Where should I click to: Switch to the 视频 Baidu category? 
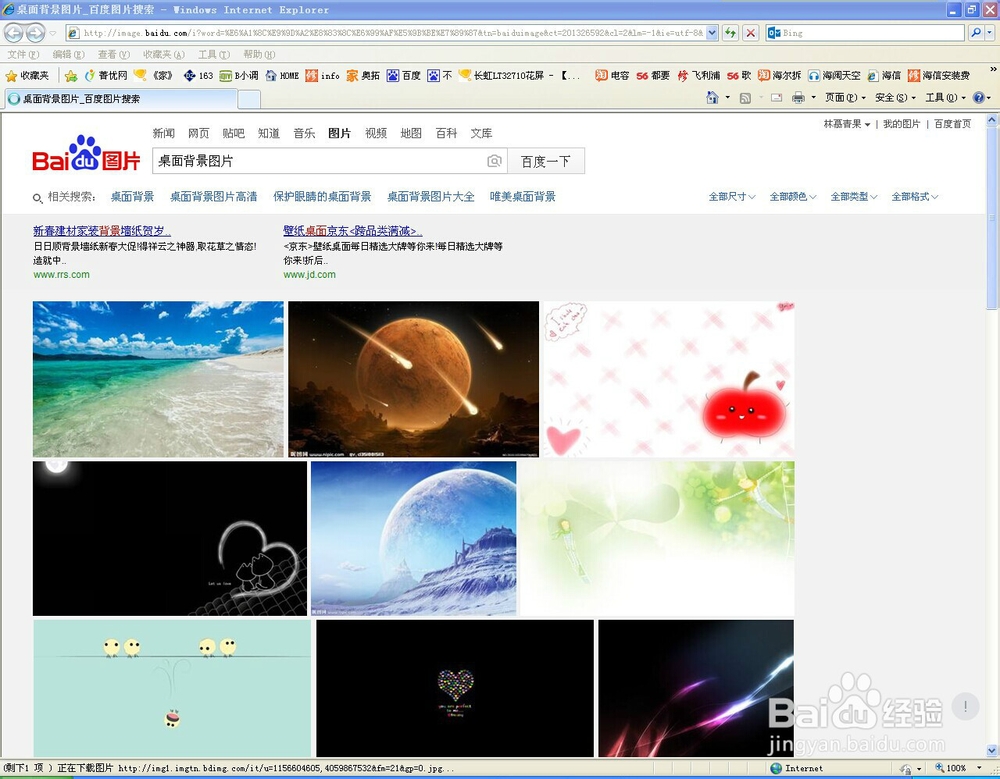376,133
